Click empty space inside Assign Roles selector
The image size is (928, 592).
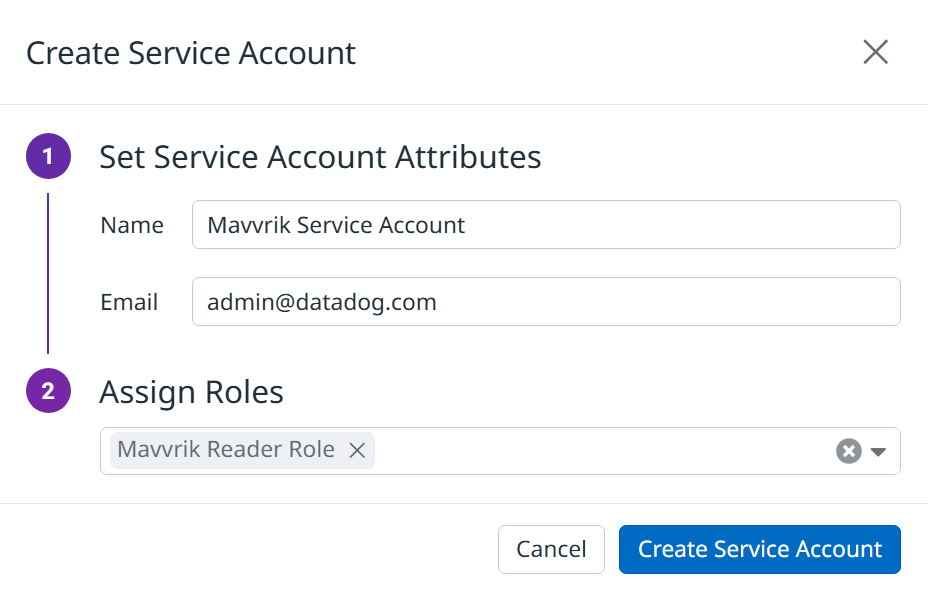(x=600, y=451)
